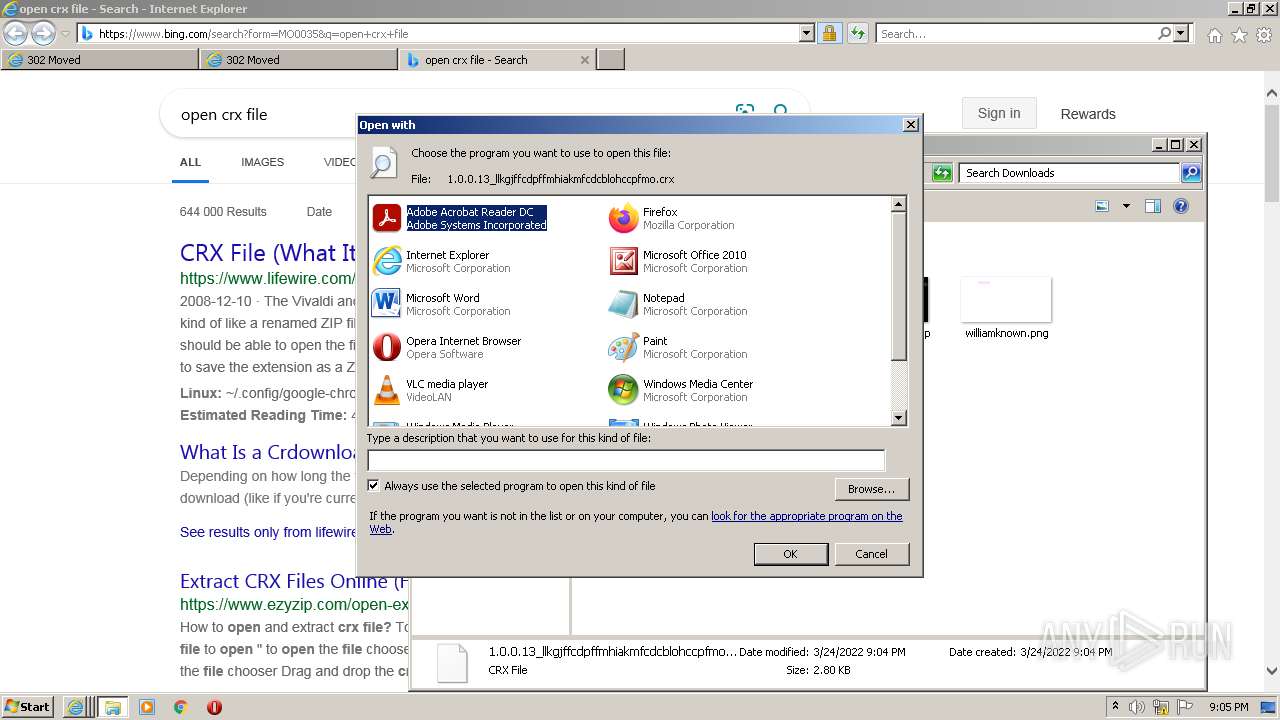1280x720 pixels.
Task: Click IE back navigation button
Action: point(15,33)
